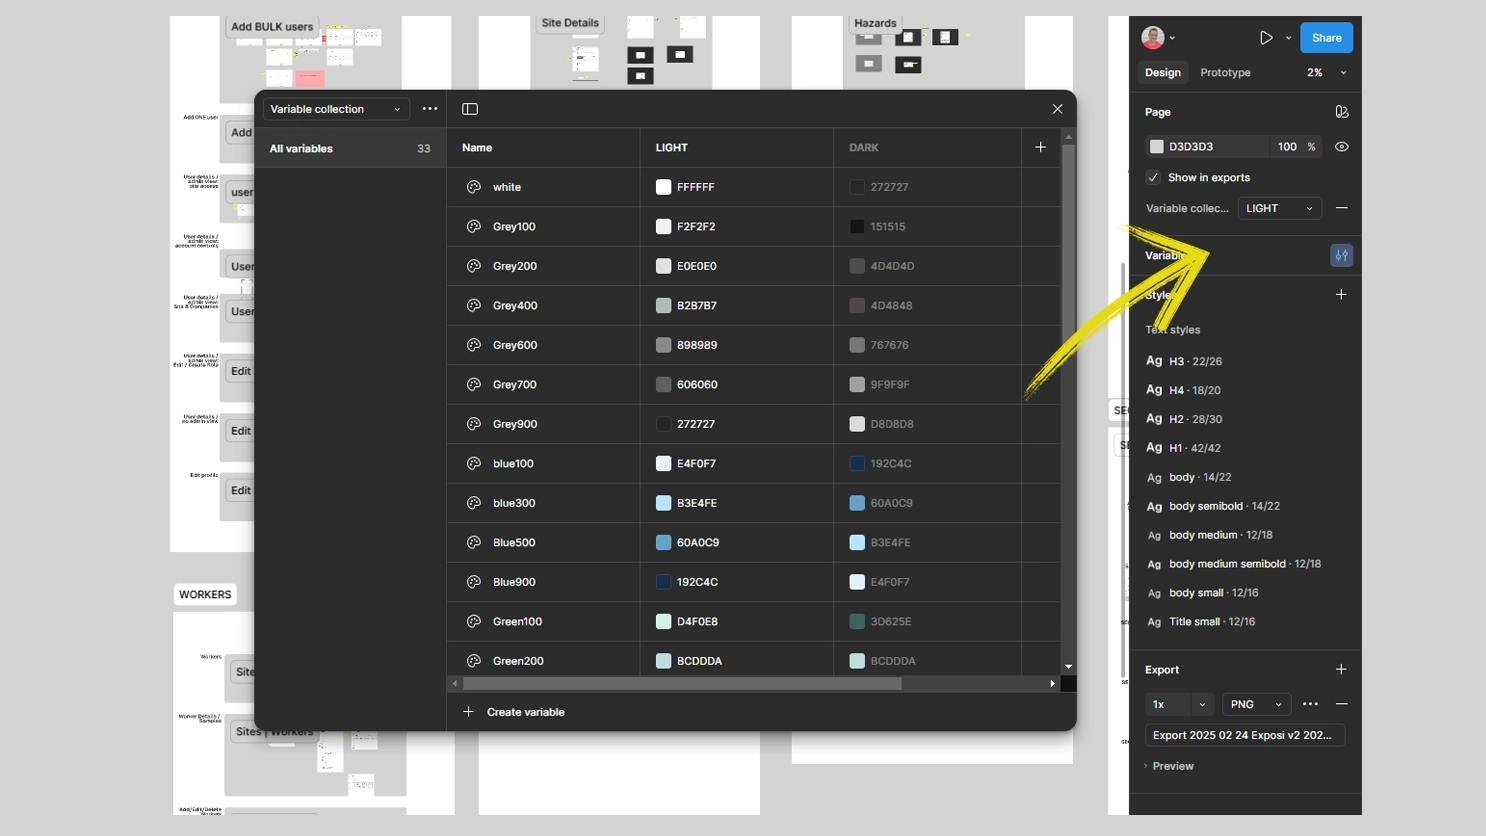Open the zoom percentage dropdown
This screenshot has height=836, width=1486.
point(1343,72)
